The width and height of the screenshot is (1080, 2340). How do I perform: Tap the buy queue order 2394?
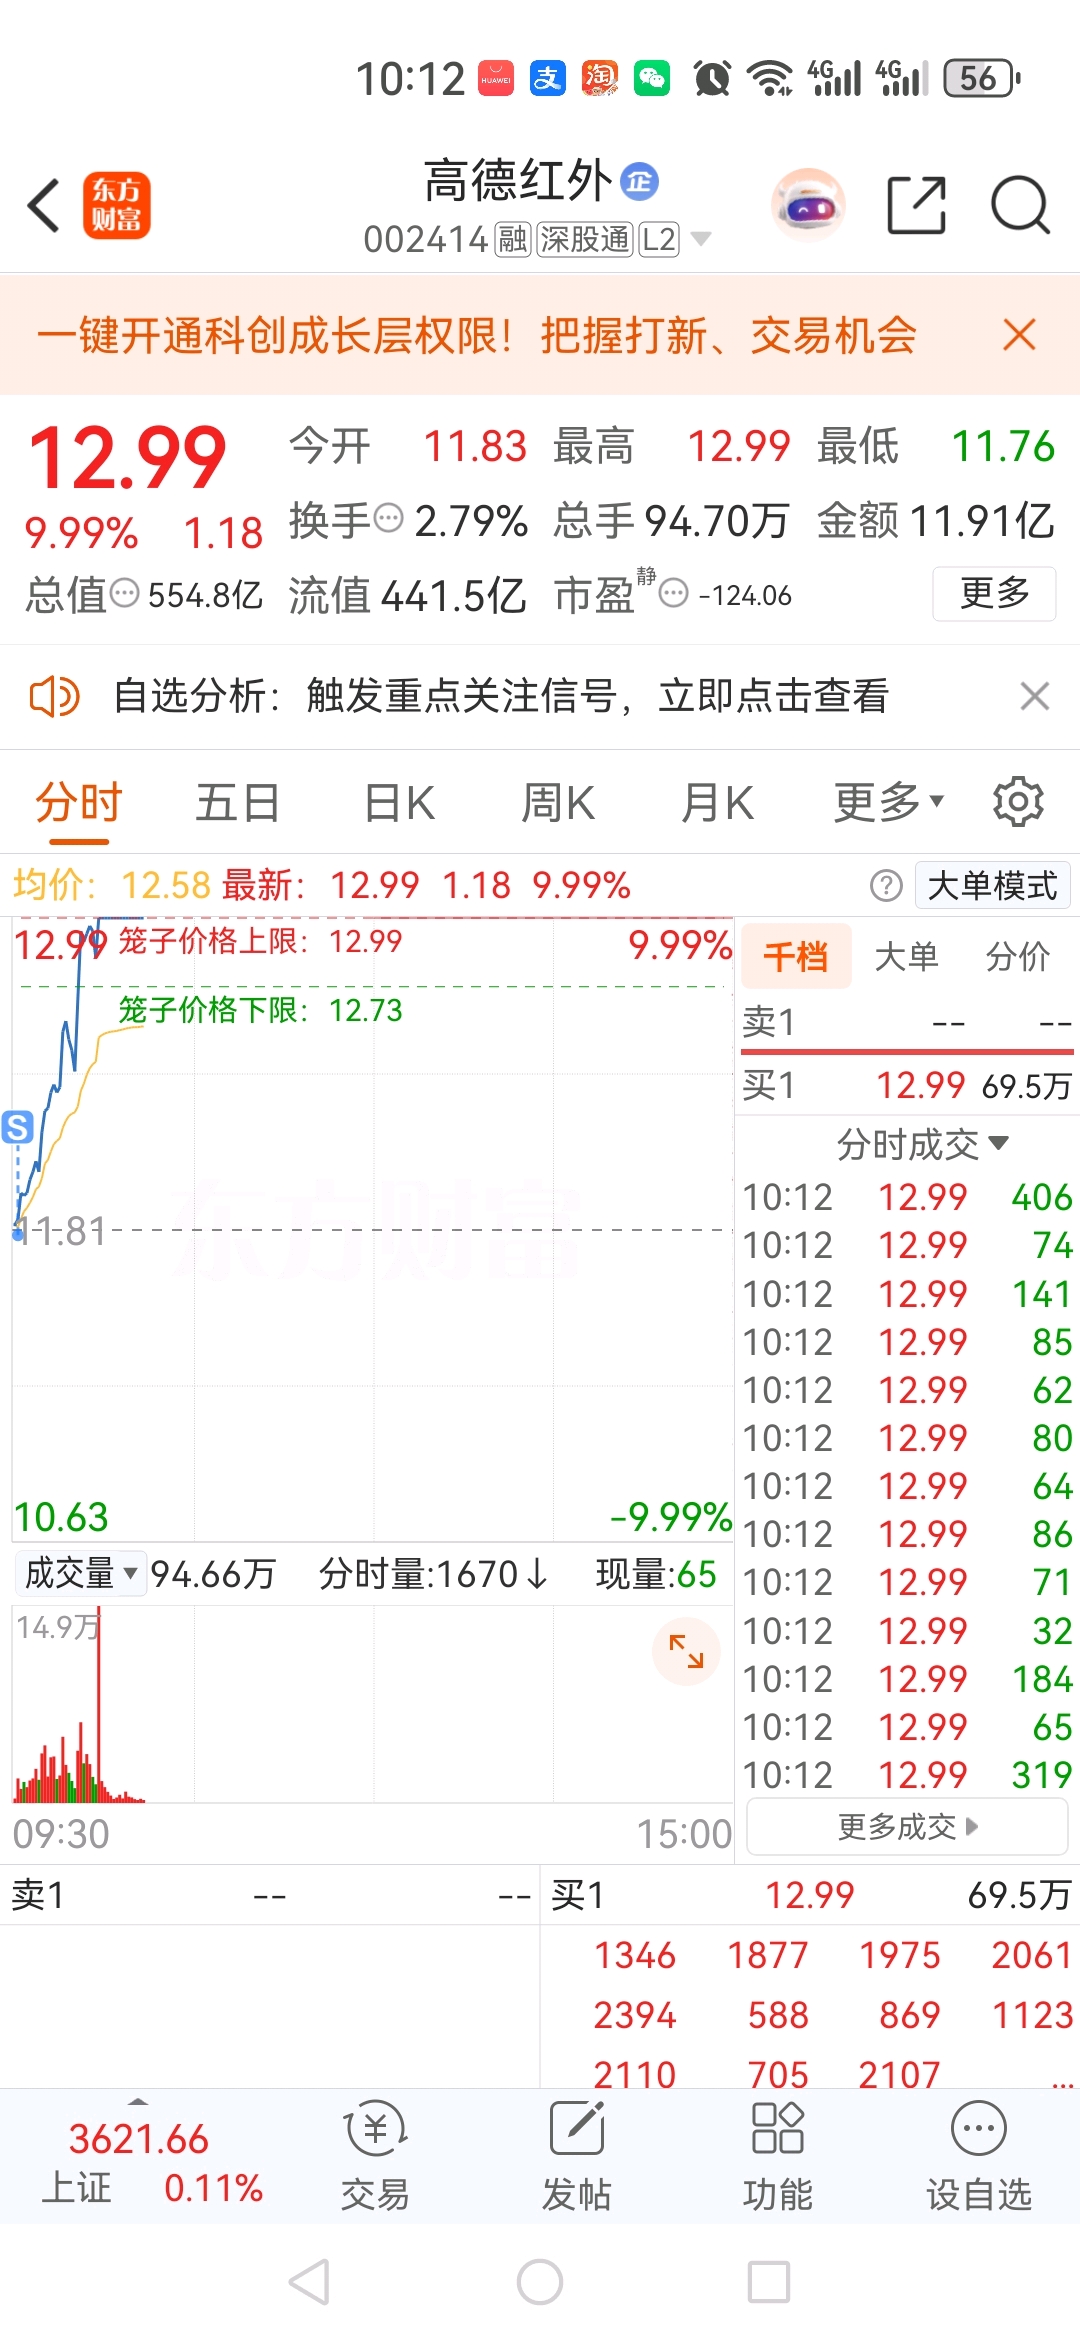635,2015
